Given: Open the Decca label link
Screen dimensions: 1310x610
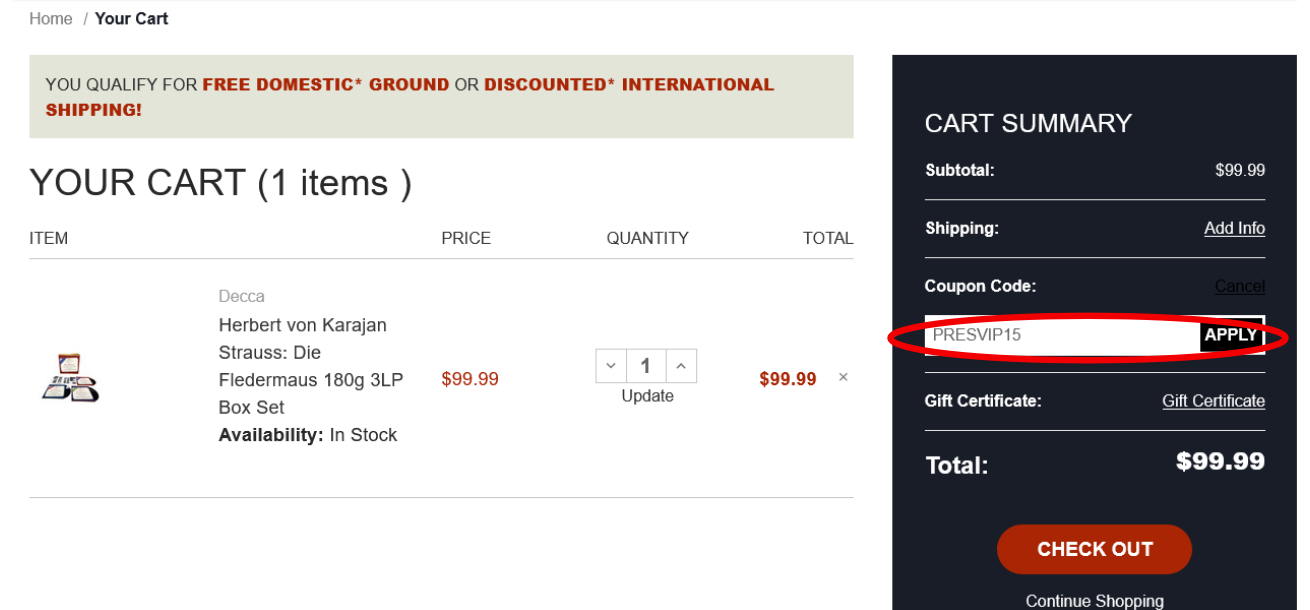Looking at the screenshot, I should pos(241,296).
